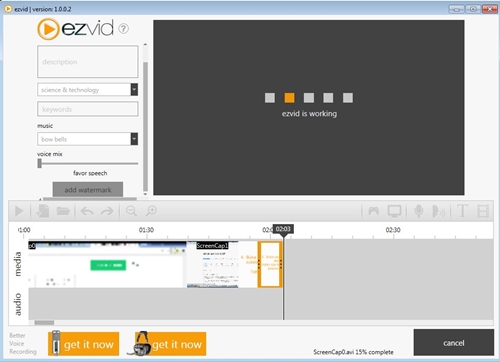Click the settings panel scroll up arrow

click(x=145, y=44)
